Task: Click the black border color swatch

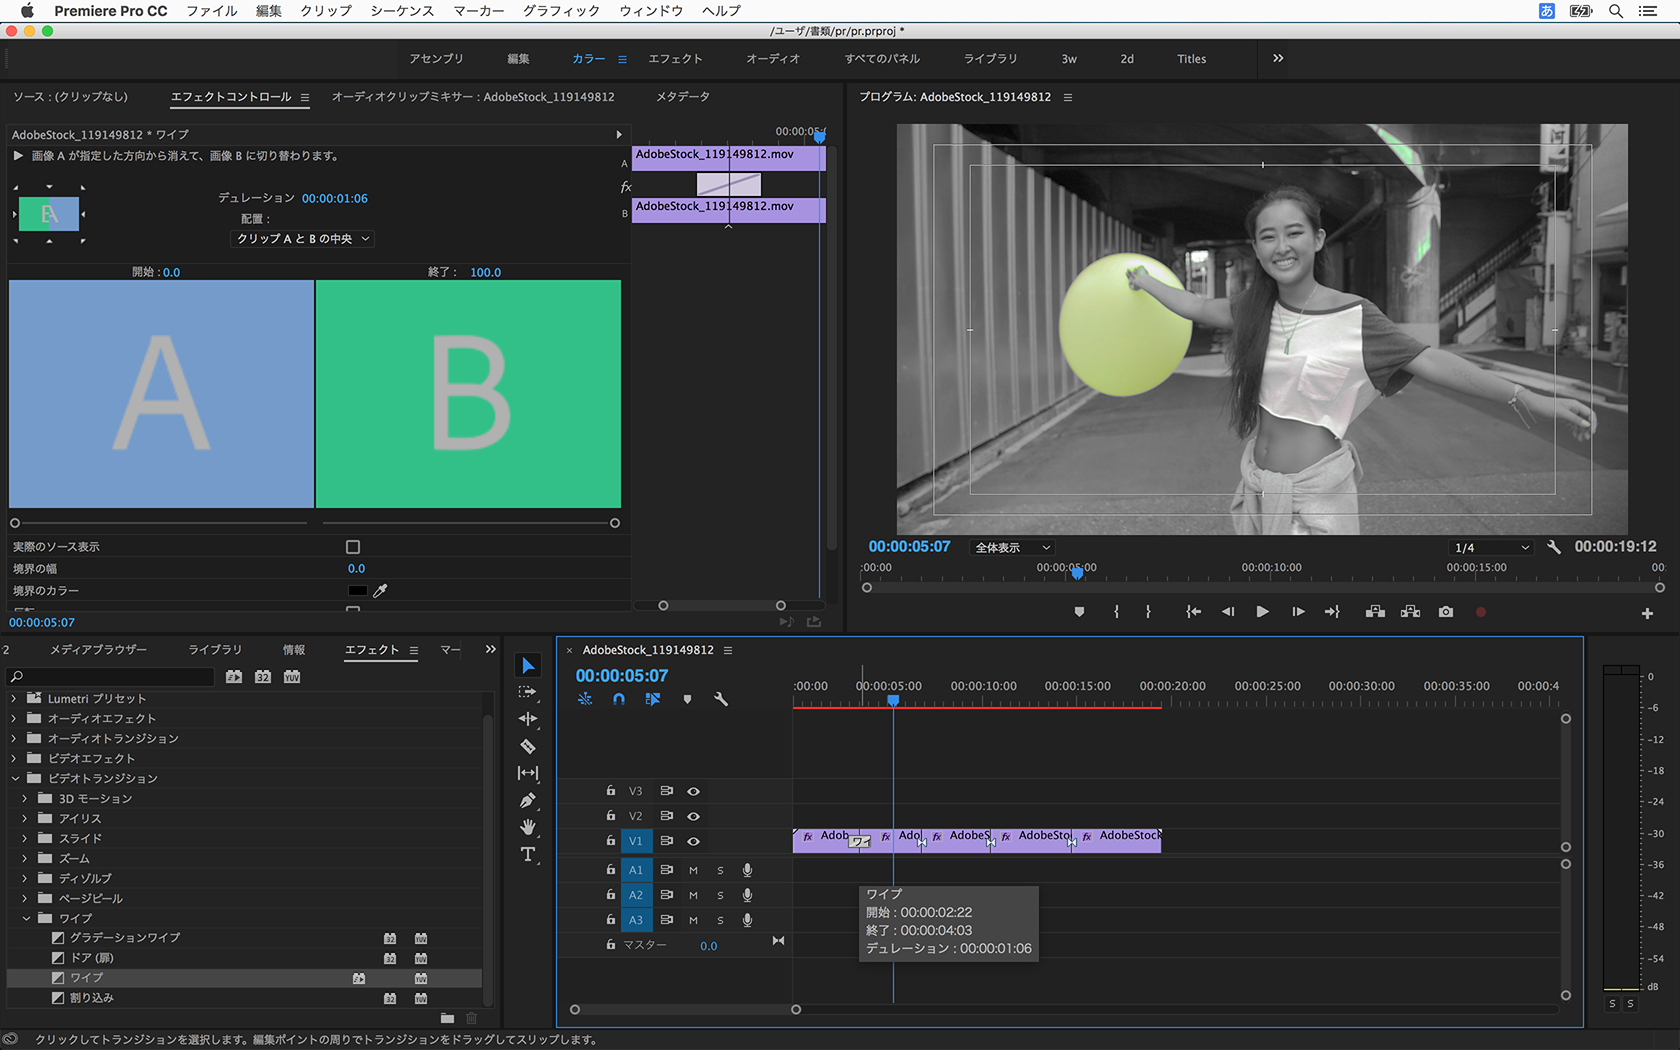Action: 357,591
